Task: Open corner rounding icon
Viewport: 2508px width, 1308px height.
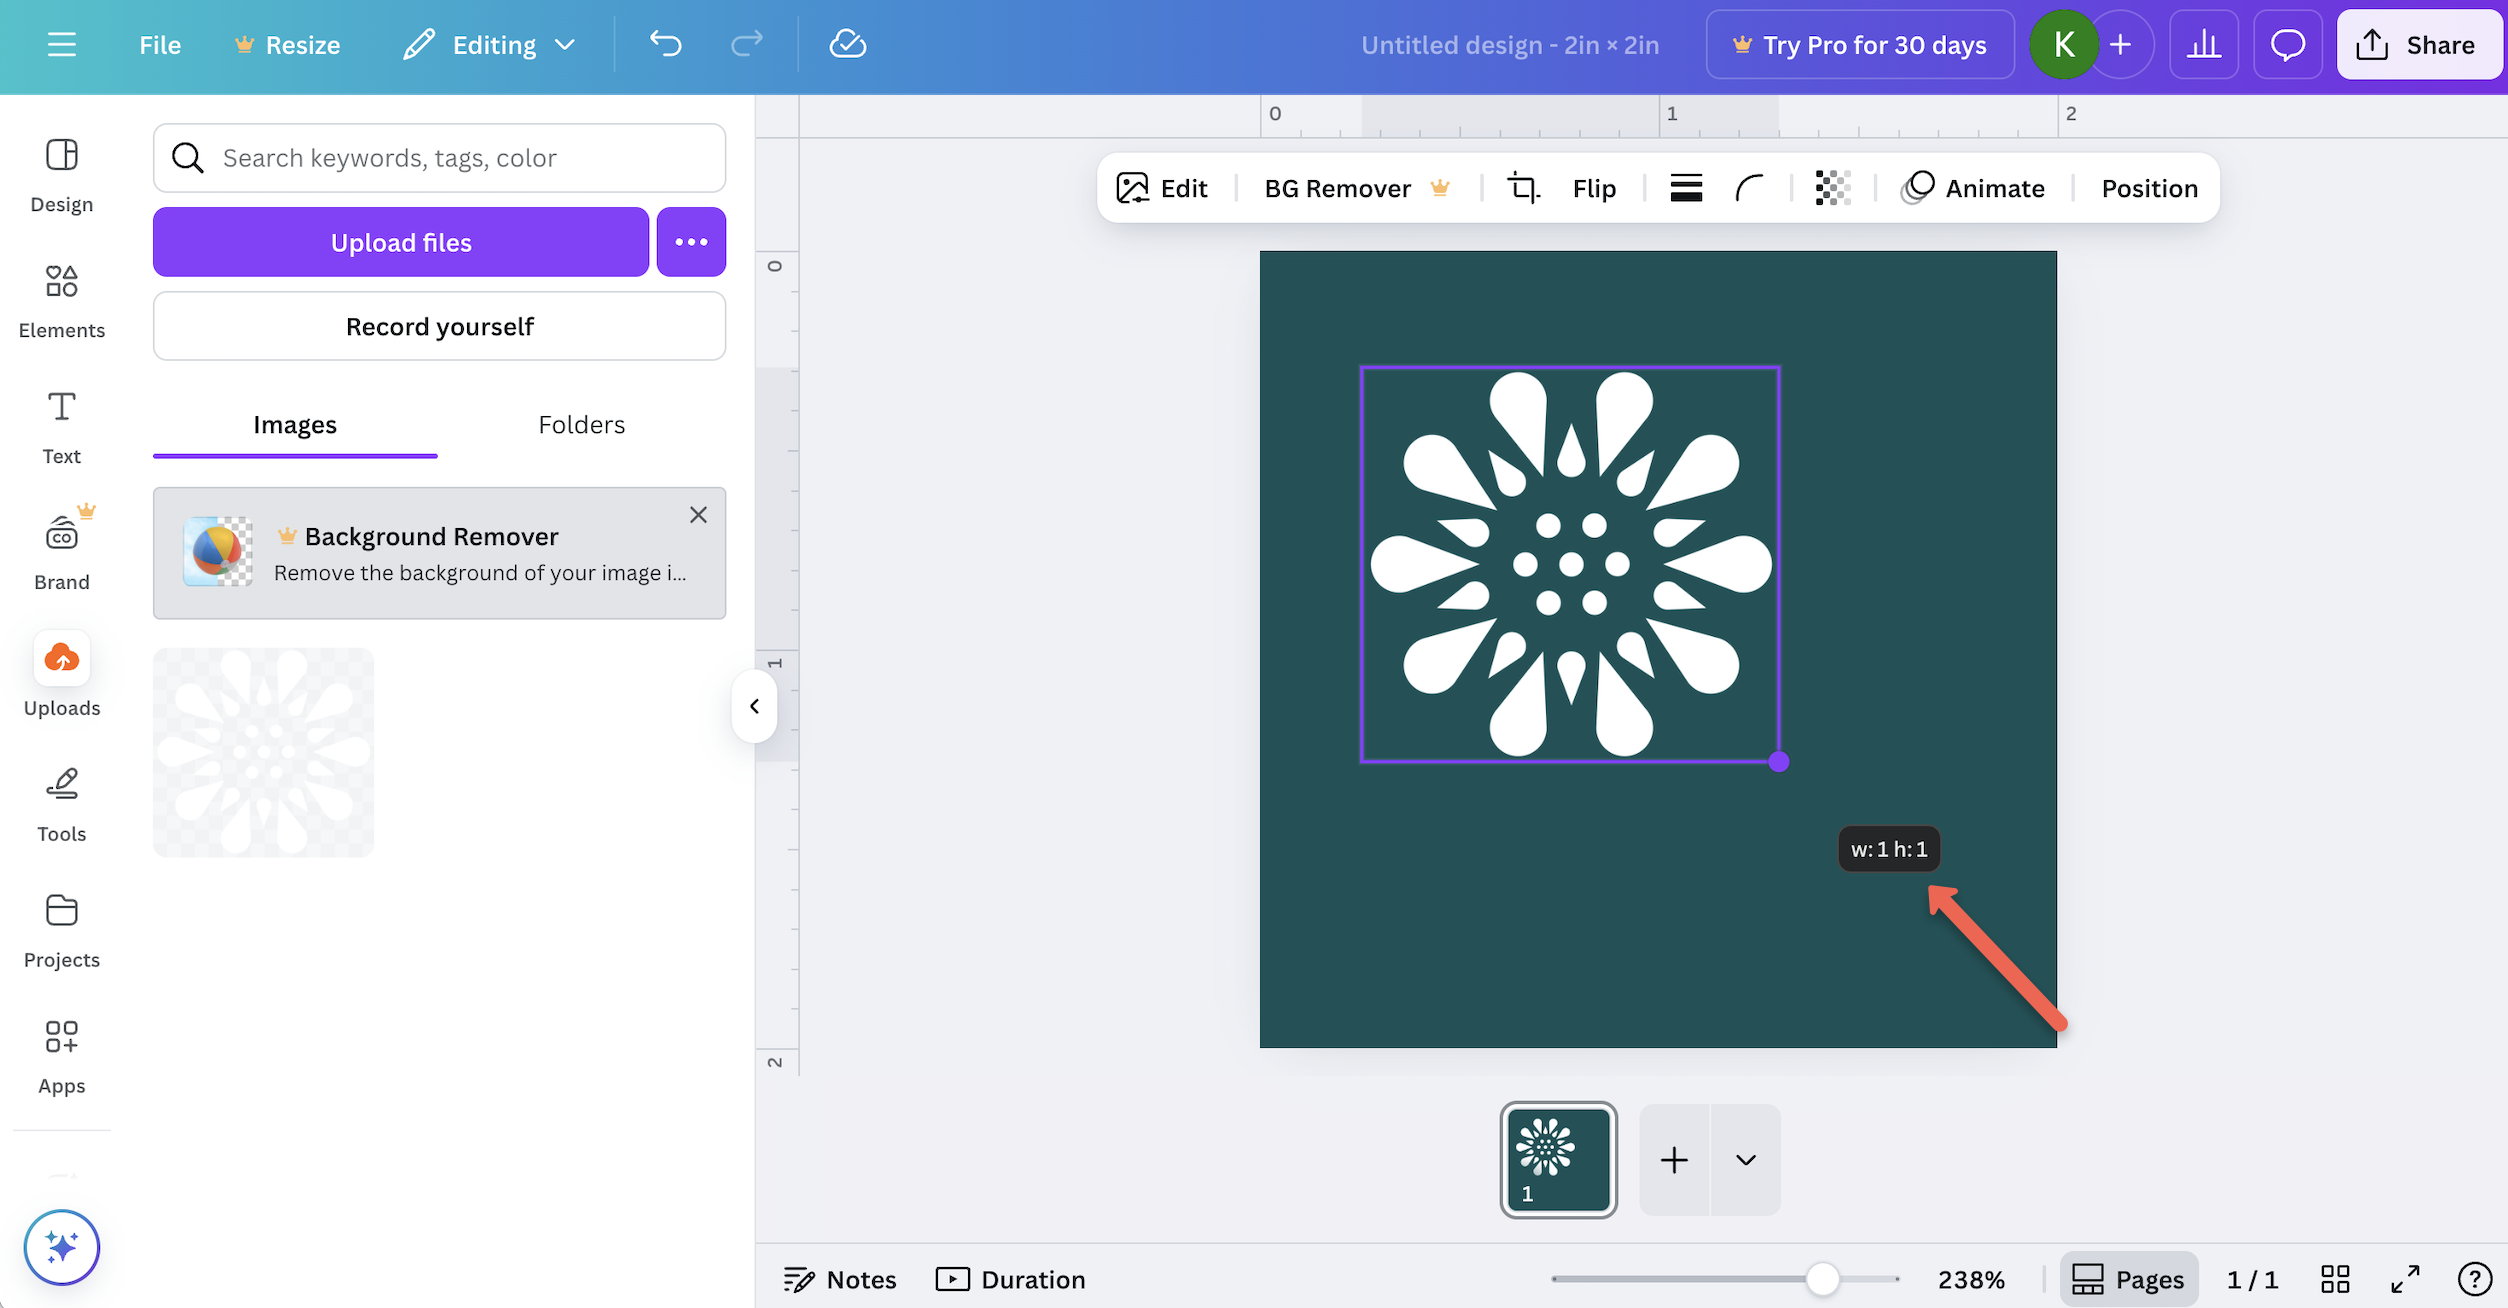Action: click(x=1749, y=188)
